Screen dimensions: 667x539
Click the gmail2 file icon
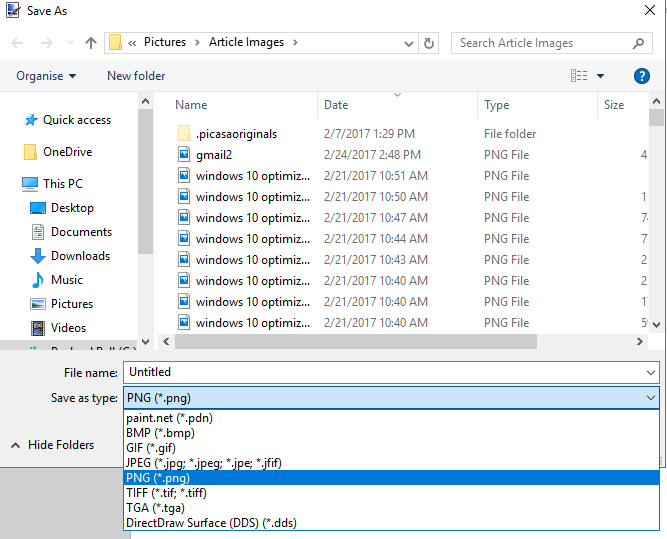click(x=184, y=154)
